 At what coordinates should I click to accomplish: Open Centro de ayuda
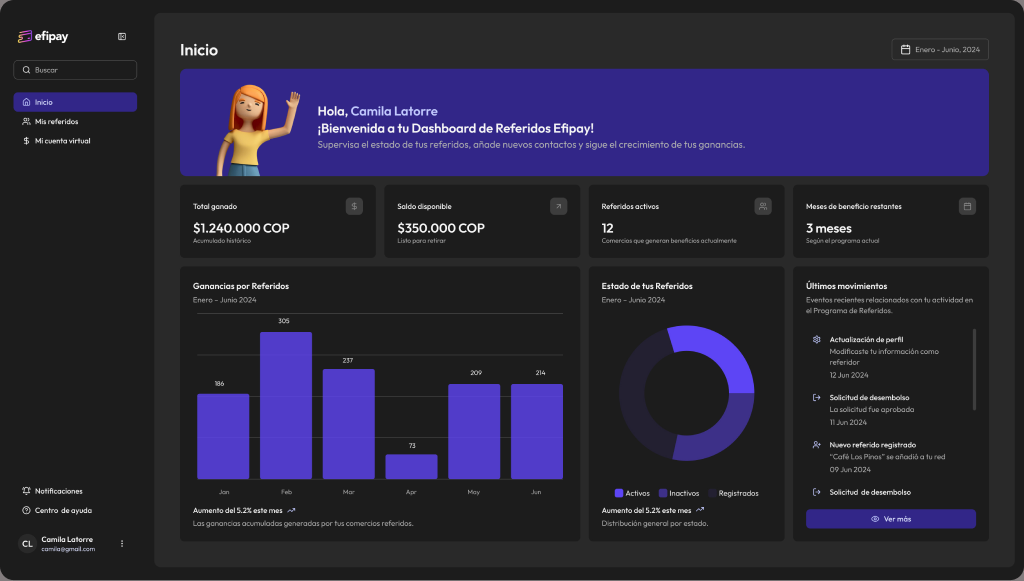click(75, 510)
